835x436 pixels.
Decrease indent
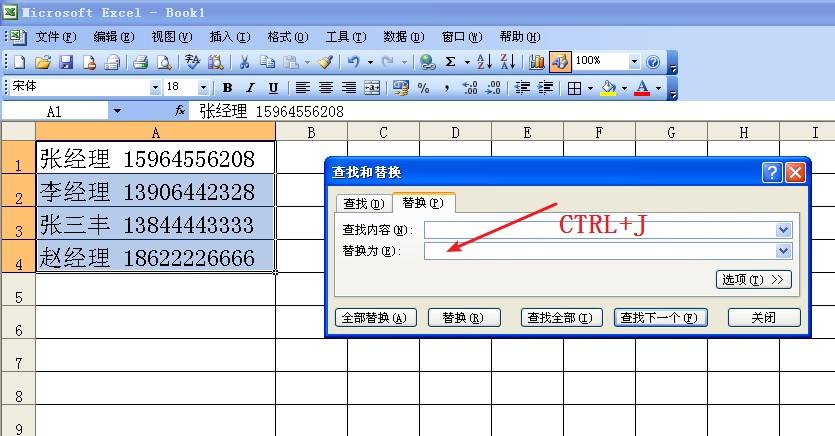[x=522, y=88]
